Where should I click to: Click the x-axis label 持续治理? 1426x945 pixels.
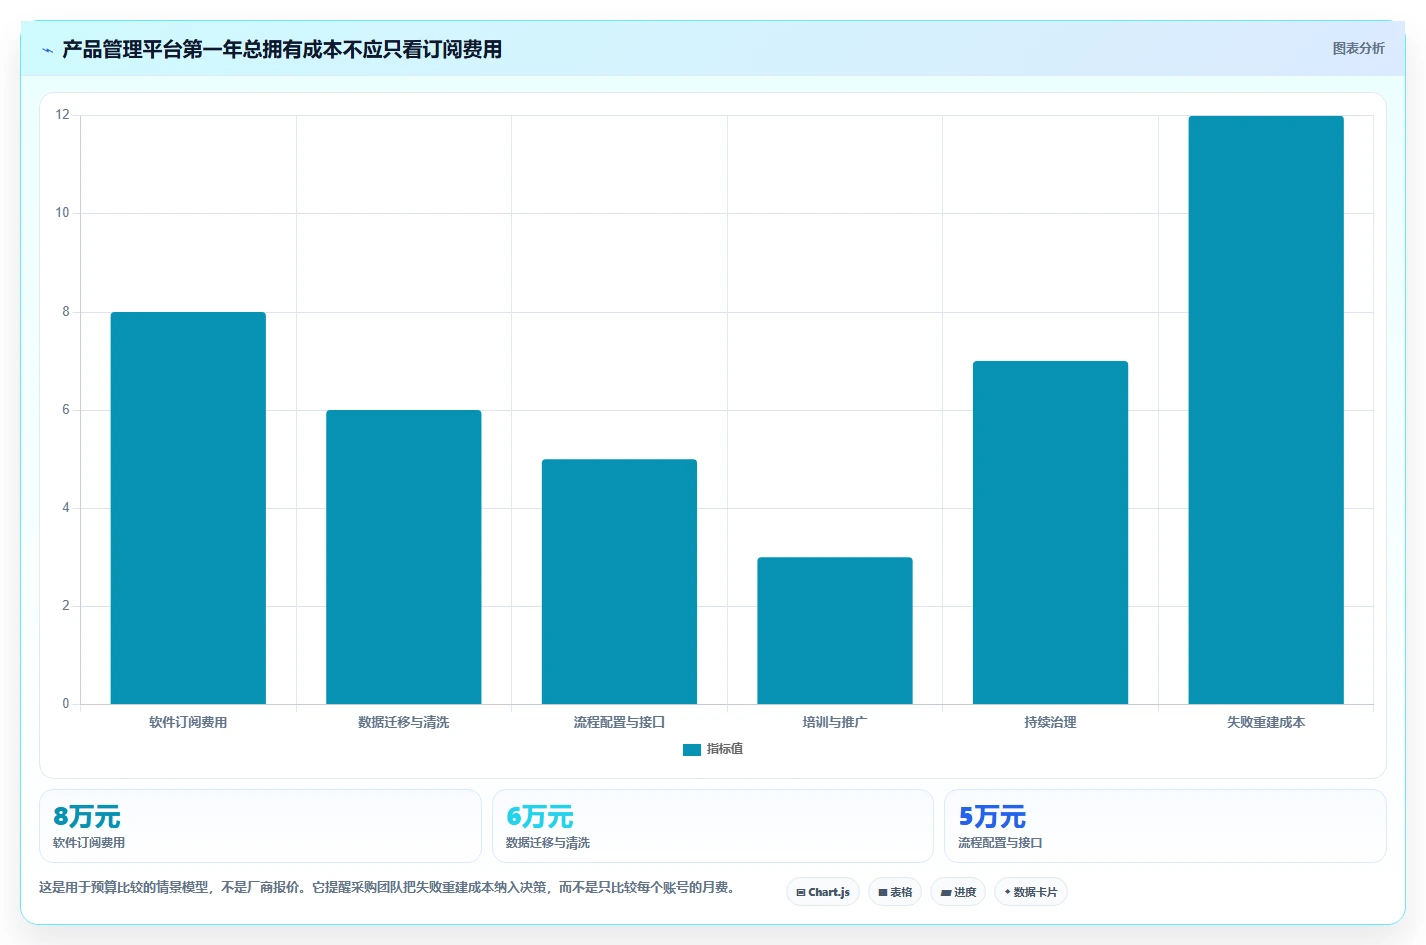(1050, 722)
